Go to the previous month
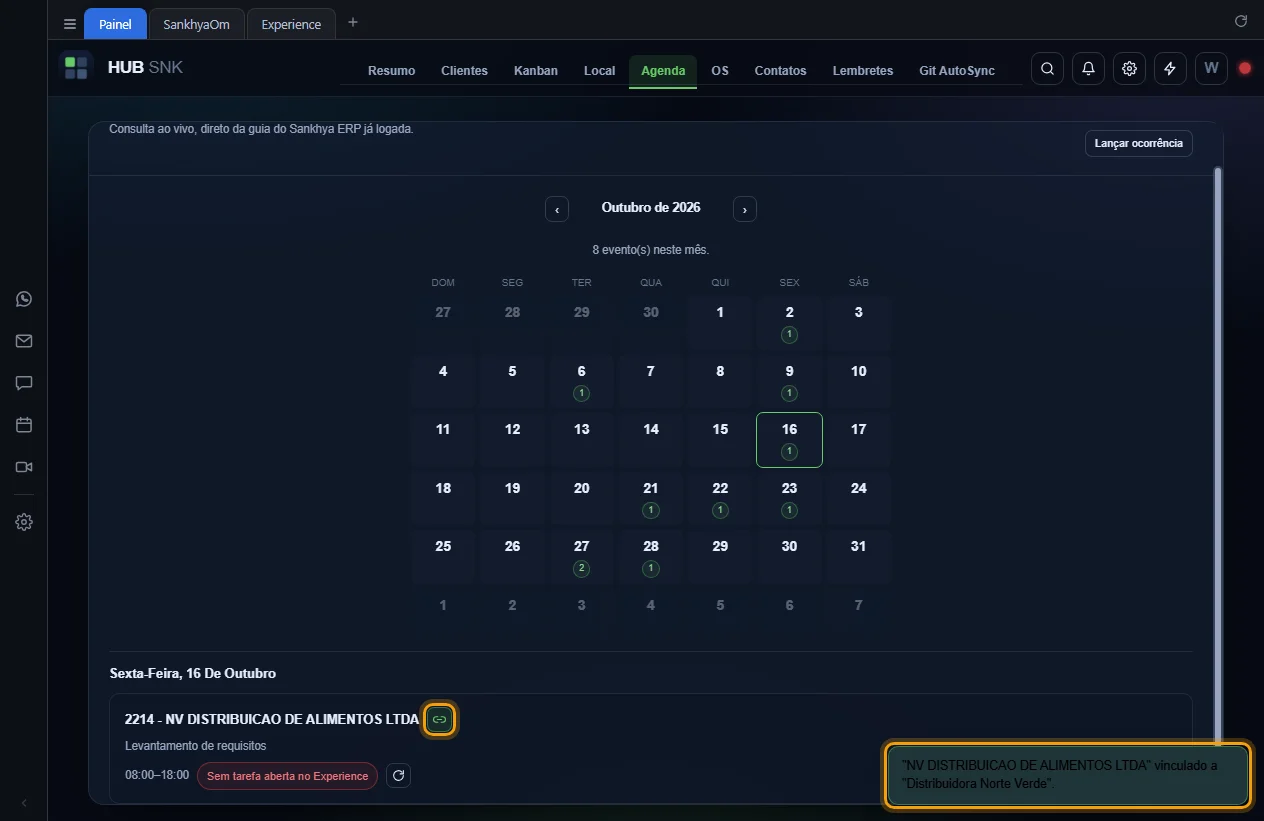This screenshot has width=1264, height=821. point(557,209)
